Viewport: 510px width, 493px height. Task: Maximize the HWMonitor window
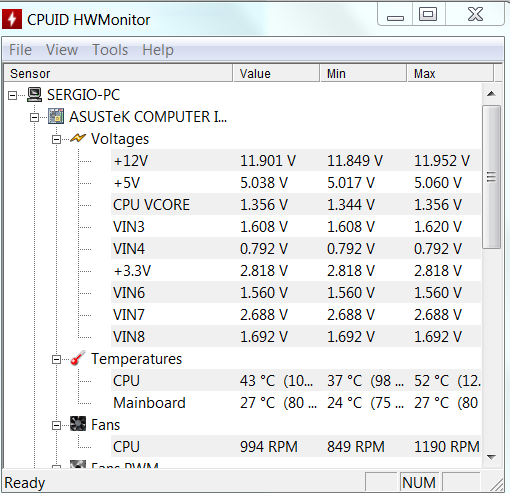[x=428, y=14]
